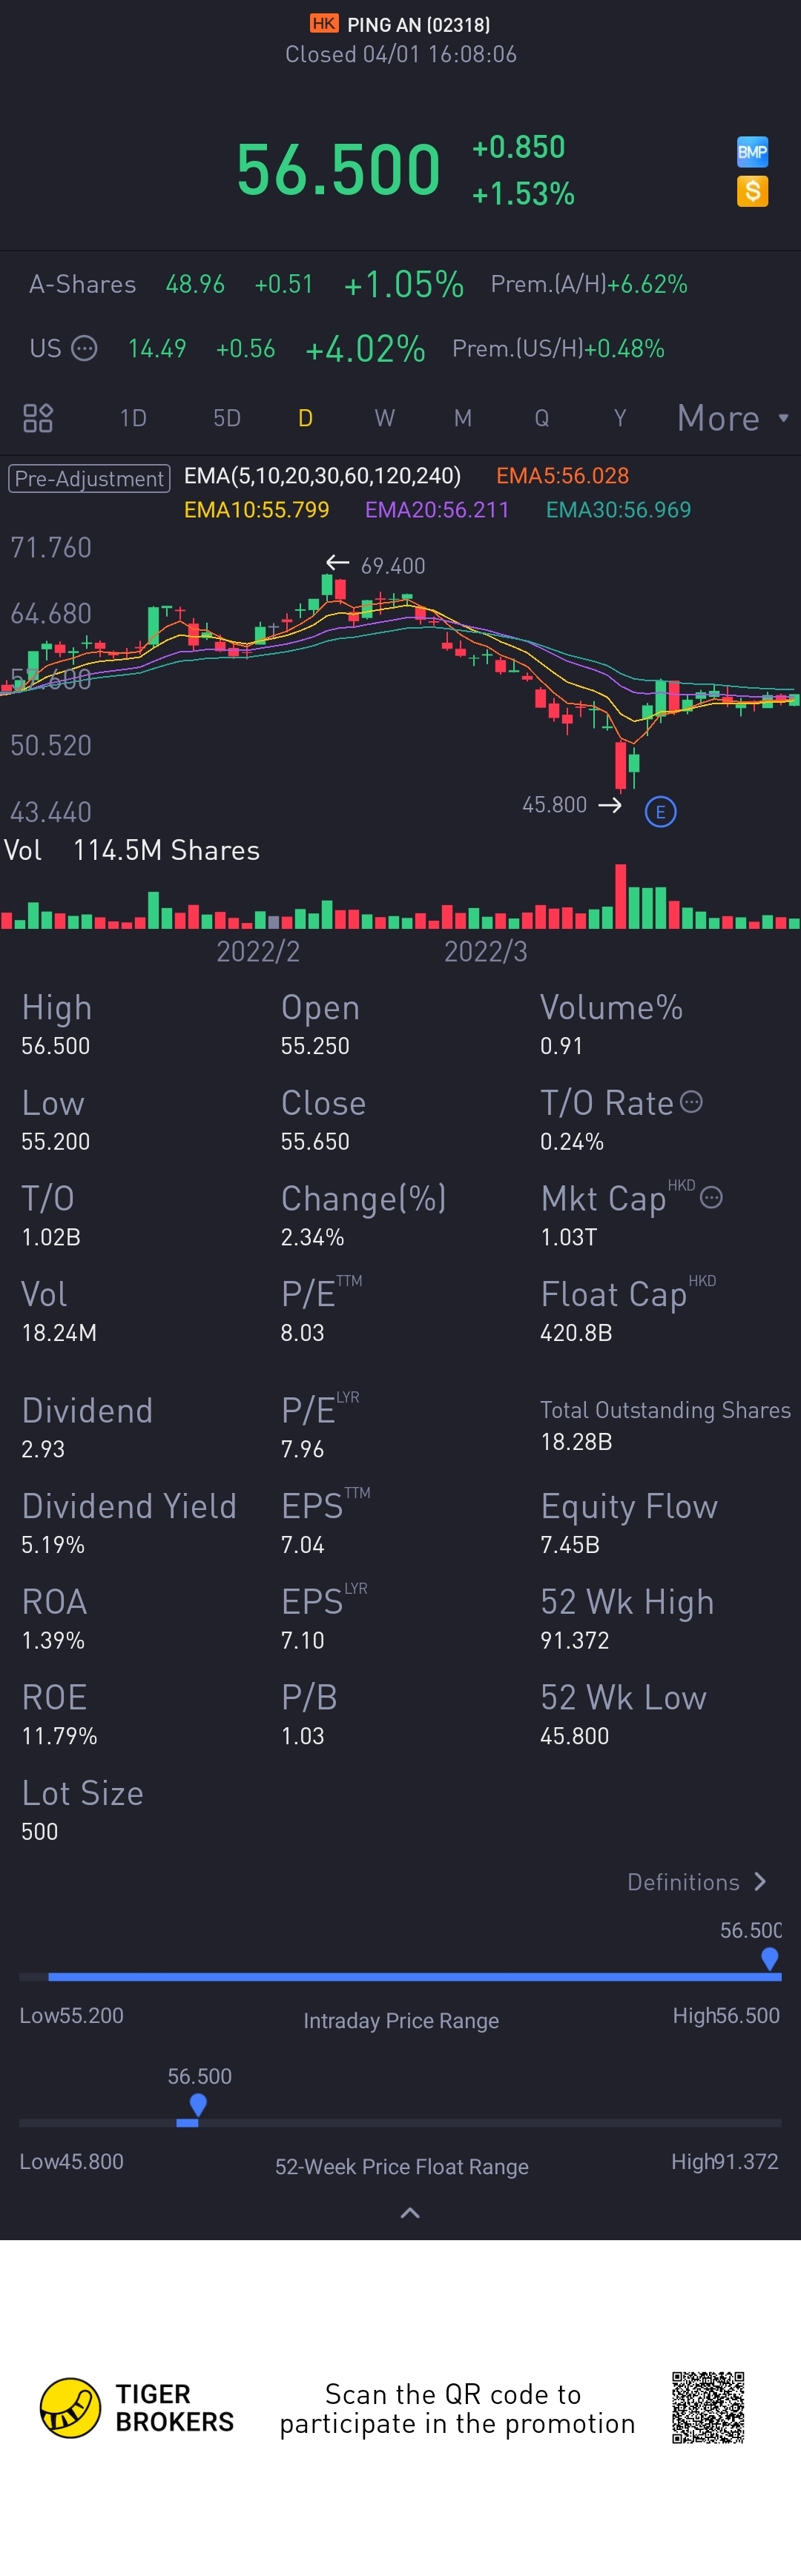
Task: Tap the orange dollar sign icon
Action: [x=752, y=191]
